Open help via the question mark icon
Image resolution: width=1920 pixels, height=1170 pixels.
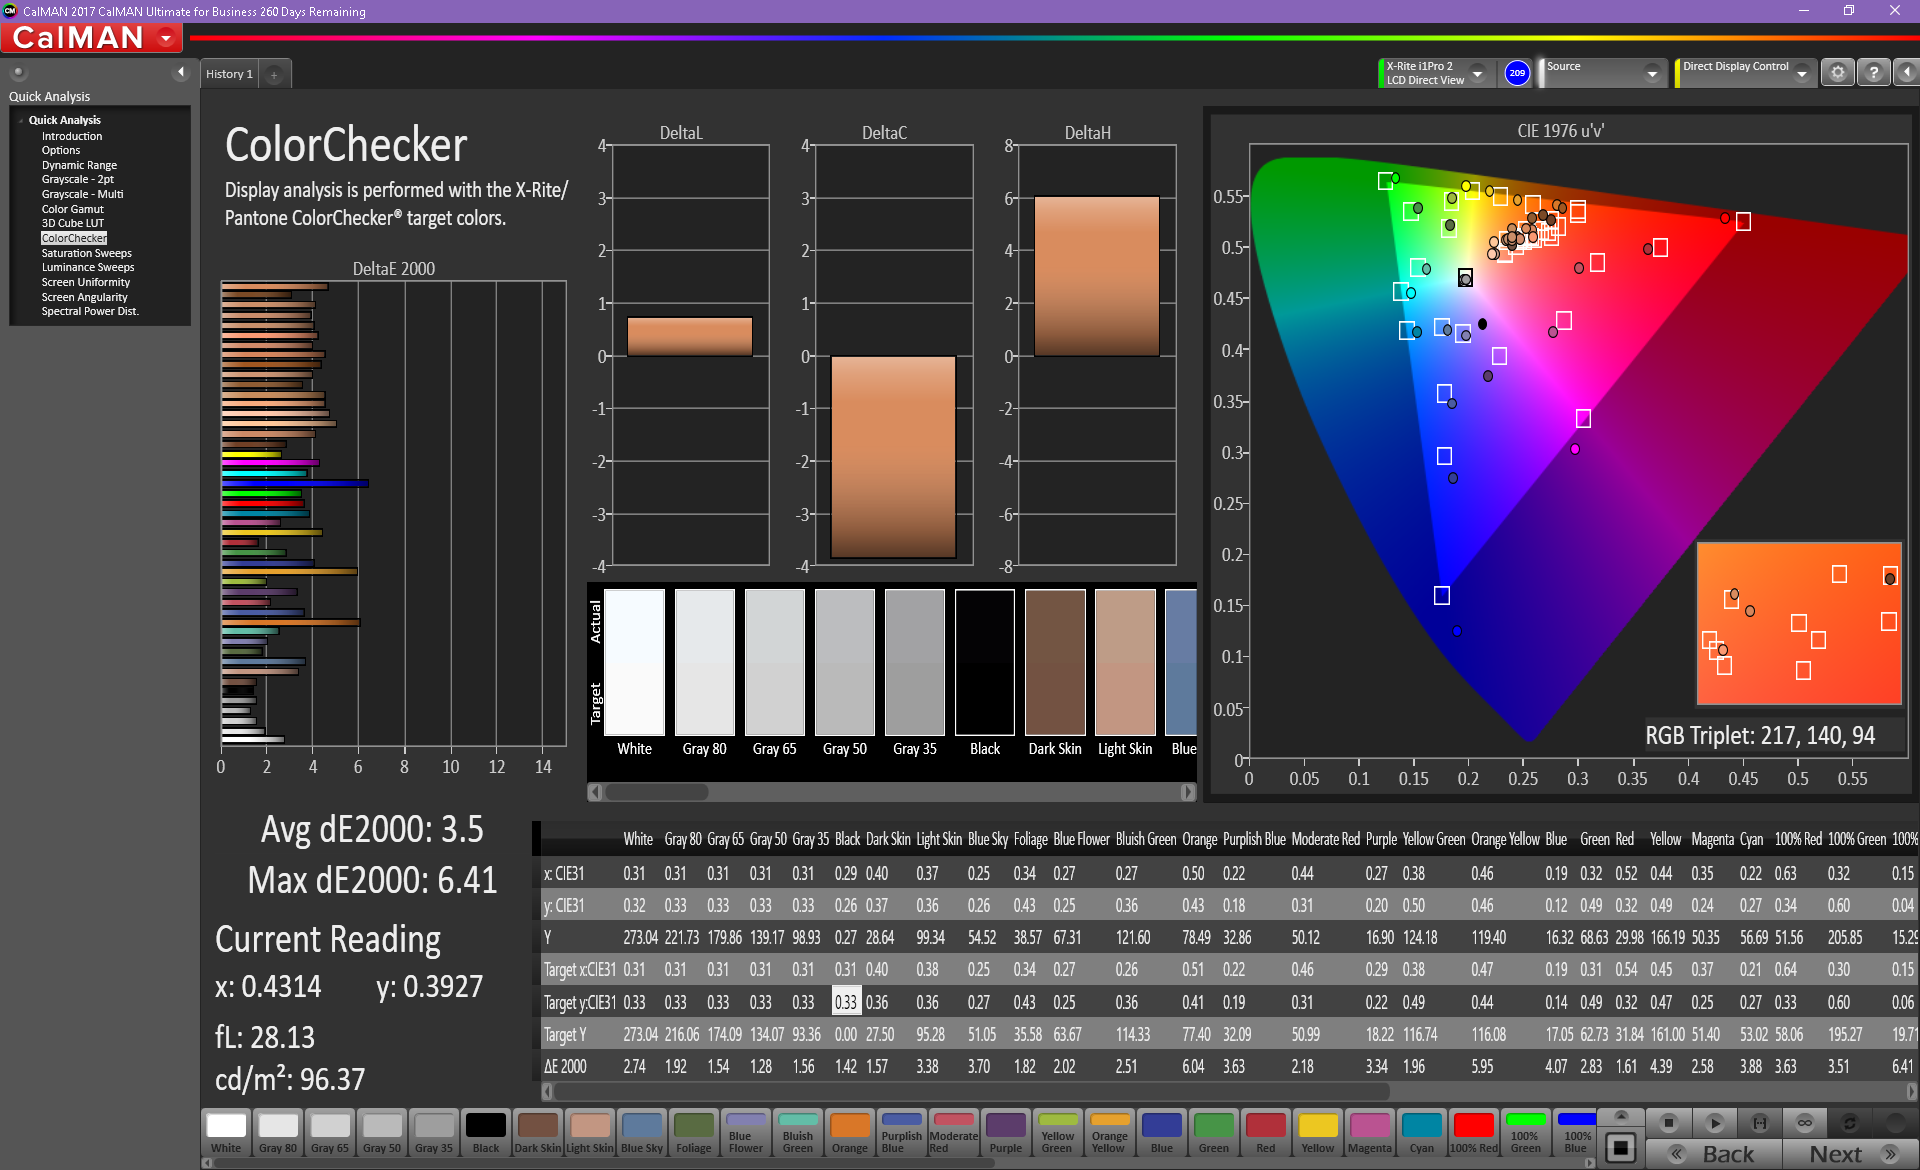point(1874,73)
